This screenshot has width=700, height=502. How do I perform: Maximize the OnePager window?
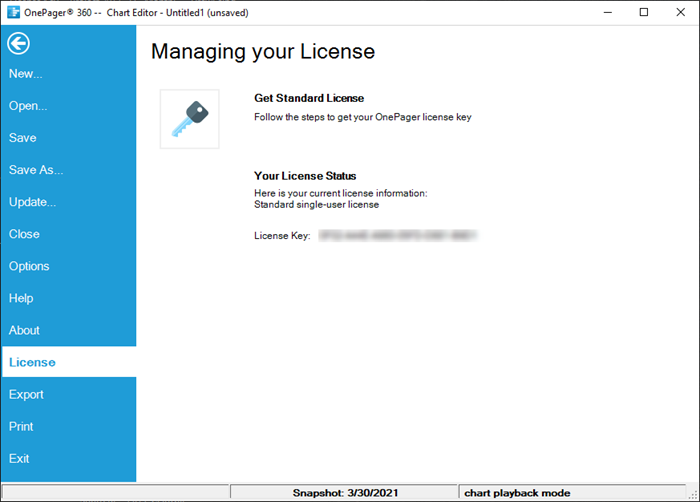point(643,12)
